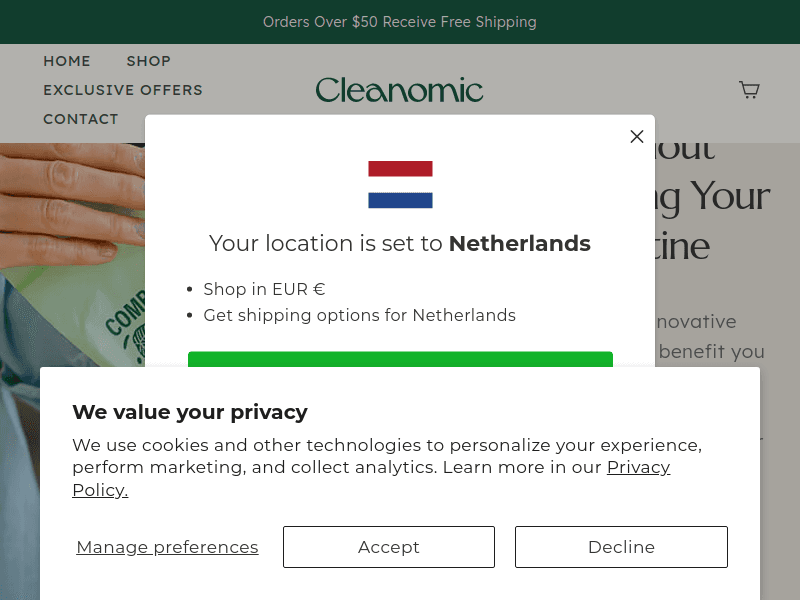This screenshot has height=600, width=800.
Task: Open the HOME navigation link
Action: coord(66,61)
